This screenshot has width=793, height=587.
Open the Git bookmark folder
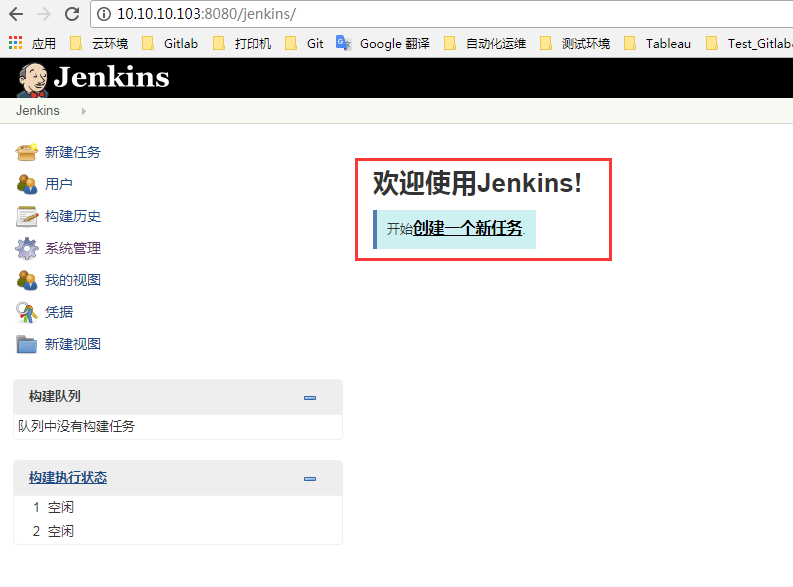(x=304, y=43)
